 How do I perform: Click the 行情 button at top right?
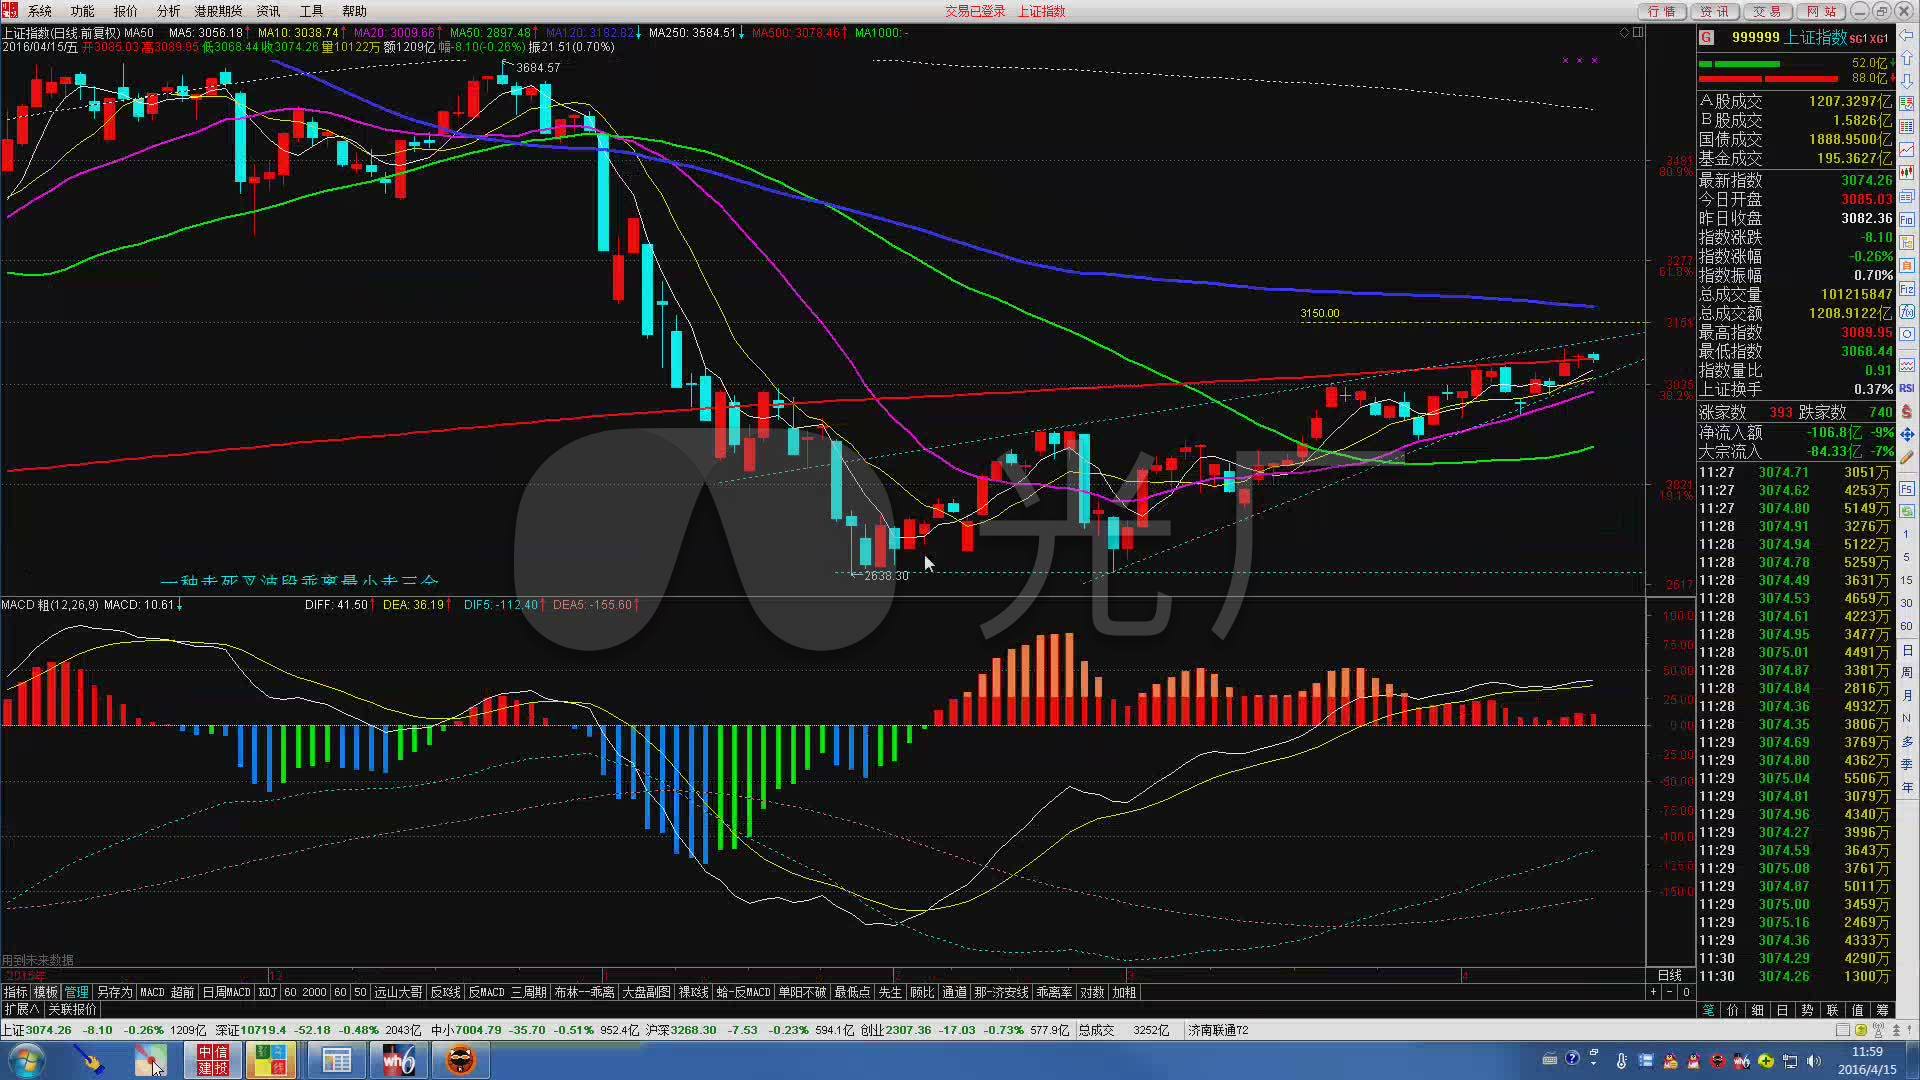point(1661,11)
